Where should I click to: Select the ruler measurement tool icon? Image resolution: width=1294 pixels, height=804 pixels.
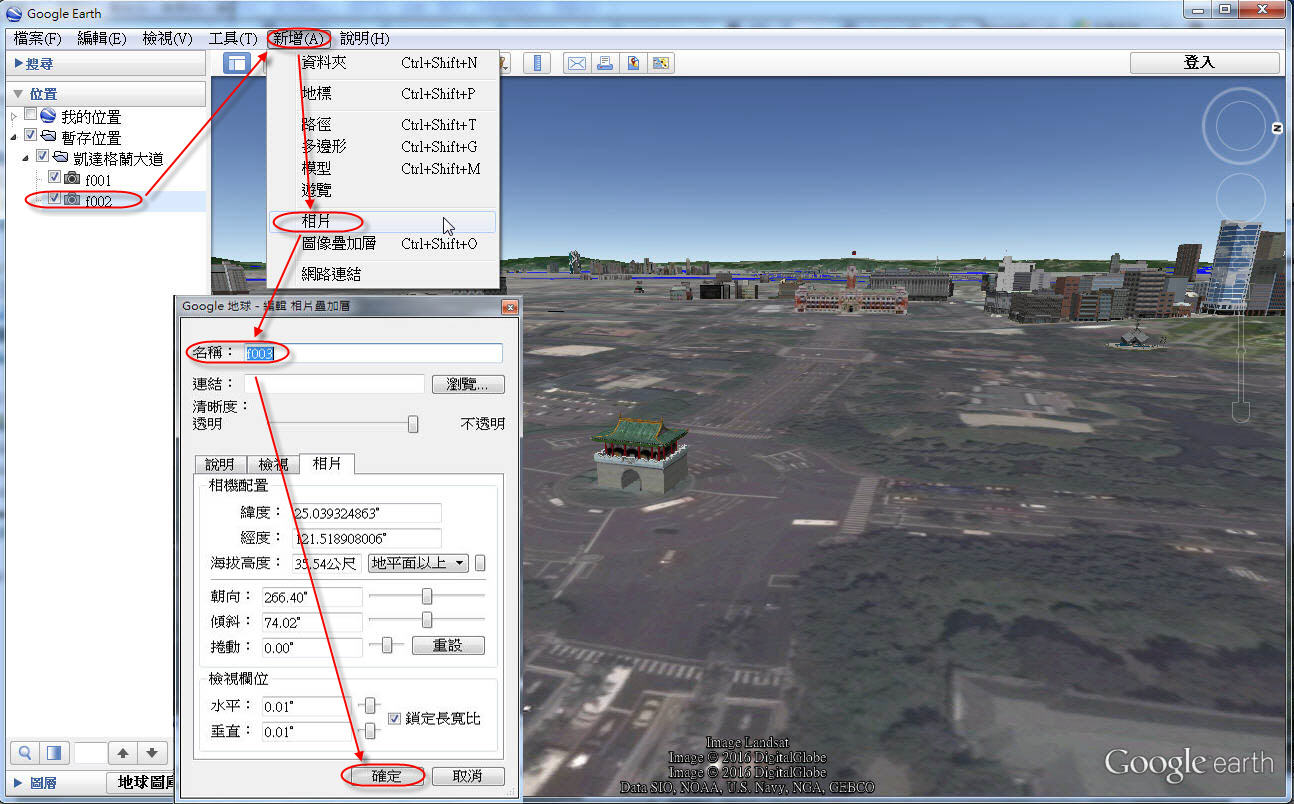click(x=538, y=63)
